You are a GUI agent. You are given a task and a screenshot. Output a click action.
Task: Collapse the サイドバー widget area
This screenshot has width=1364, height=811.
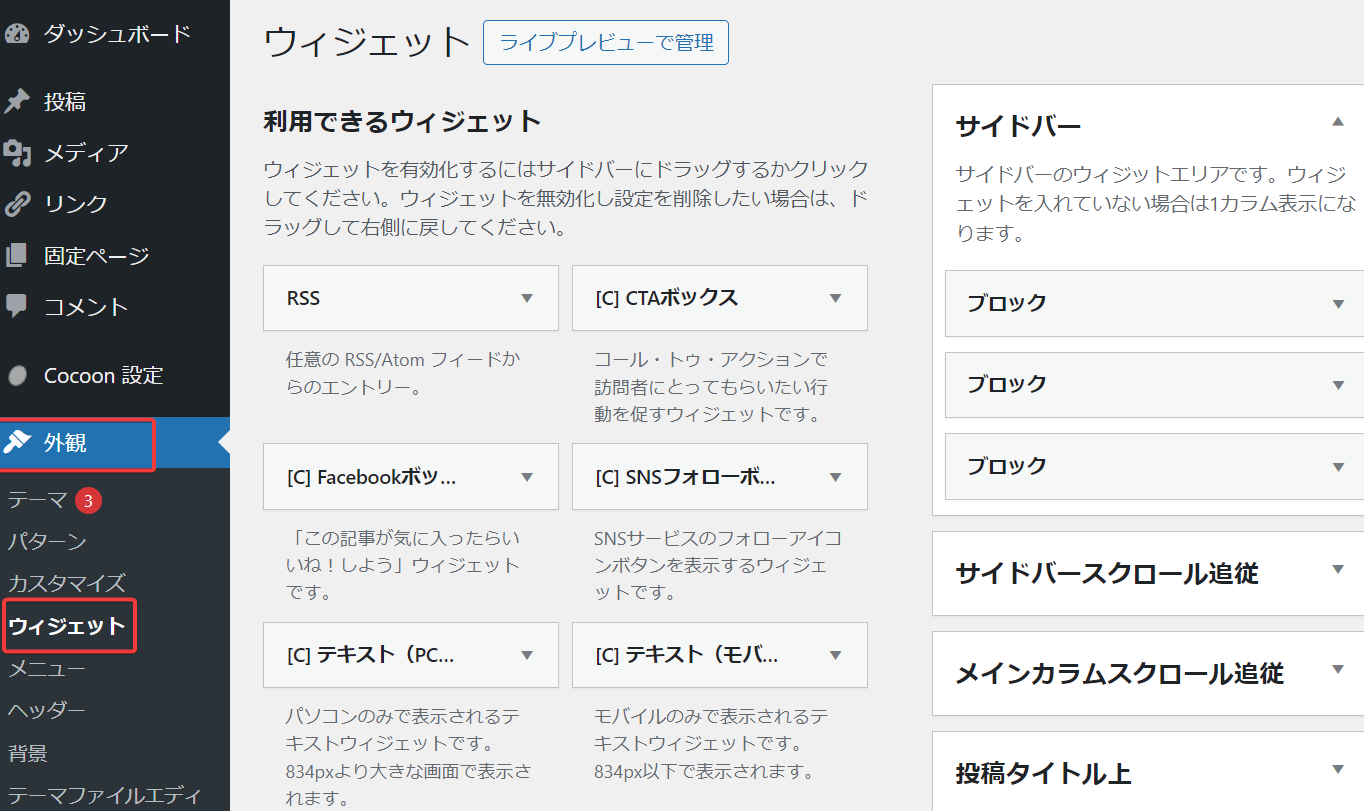pos(1338,122)
